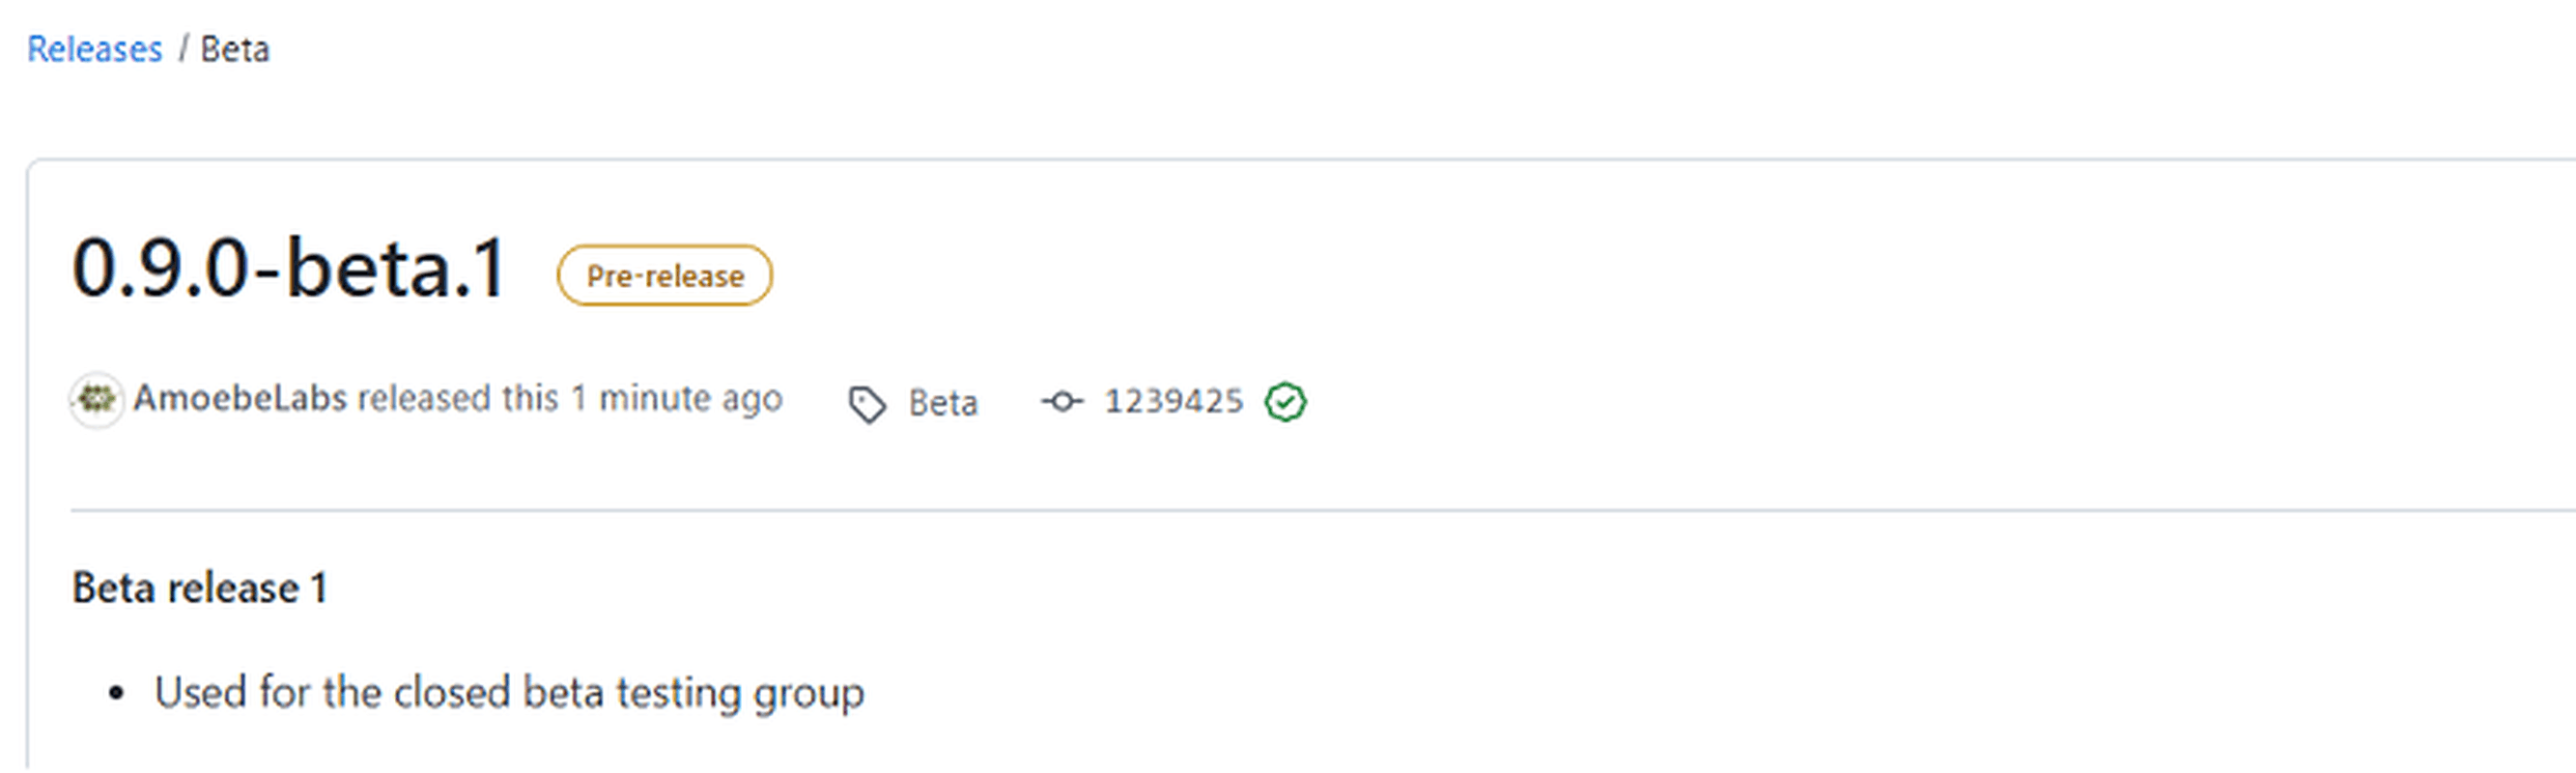Open commit hash 1239425
The image size is (2576, 773).
1174,402
